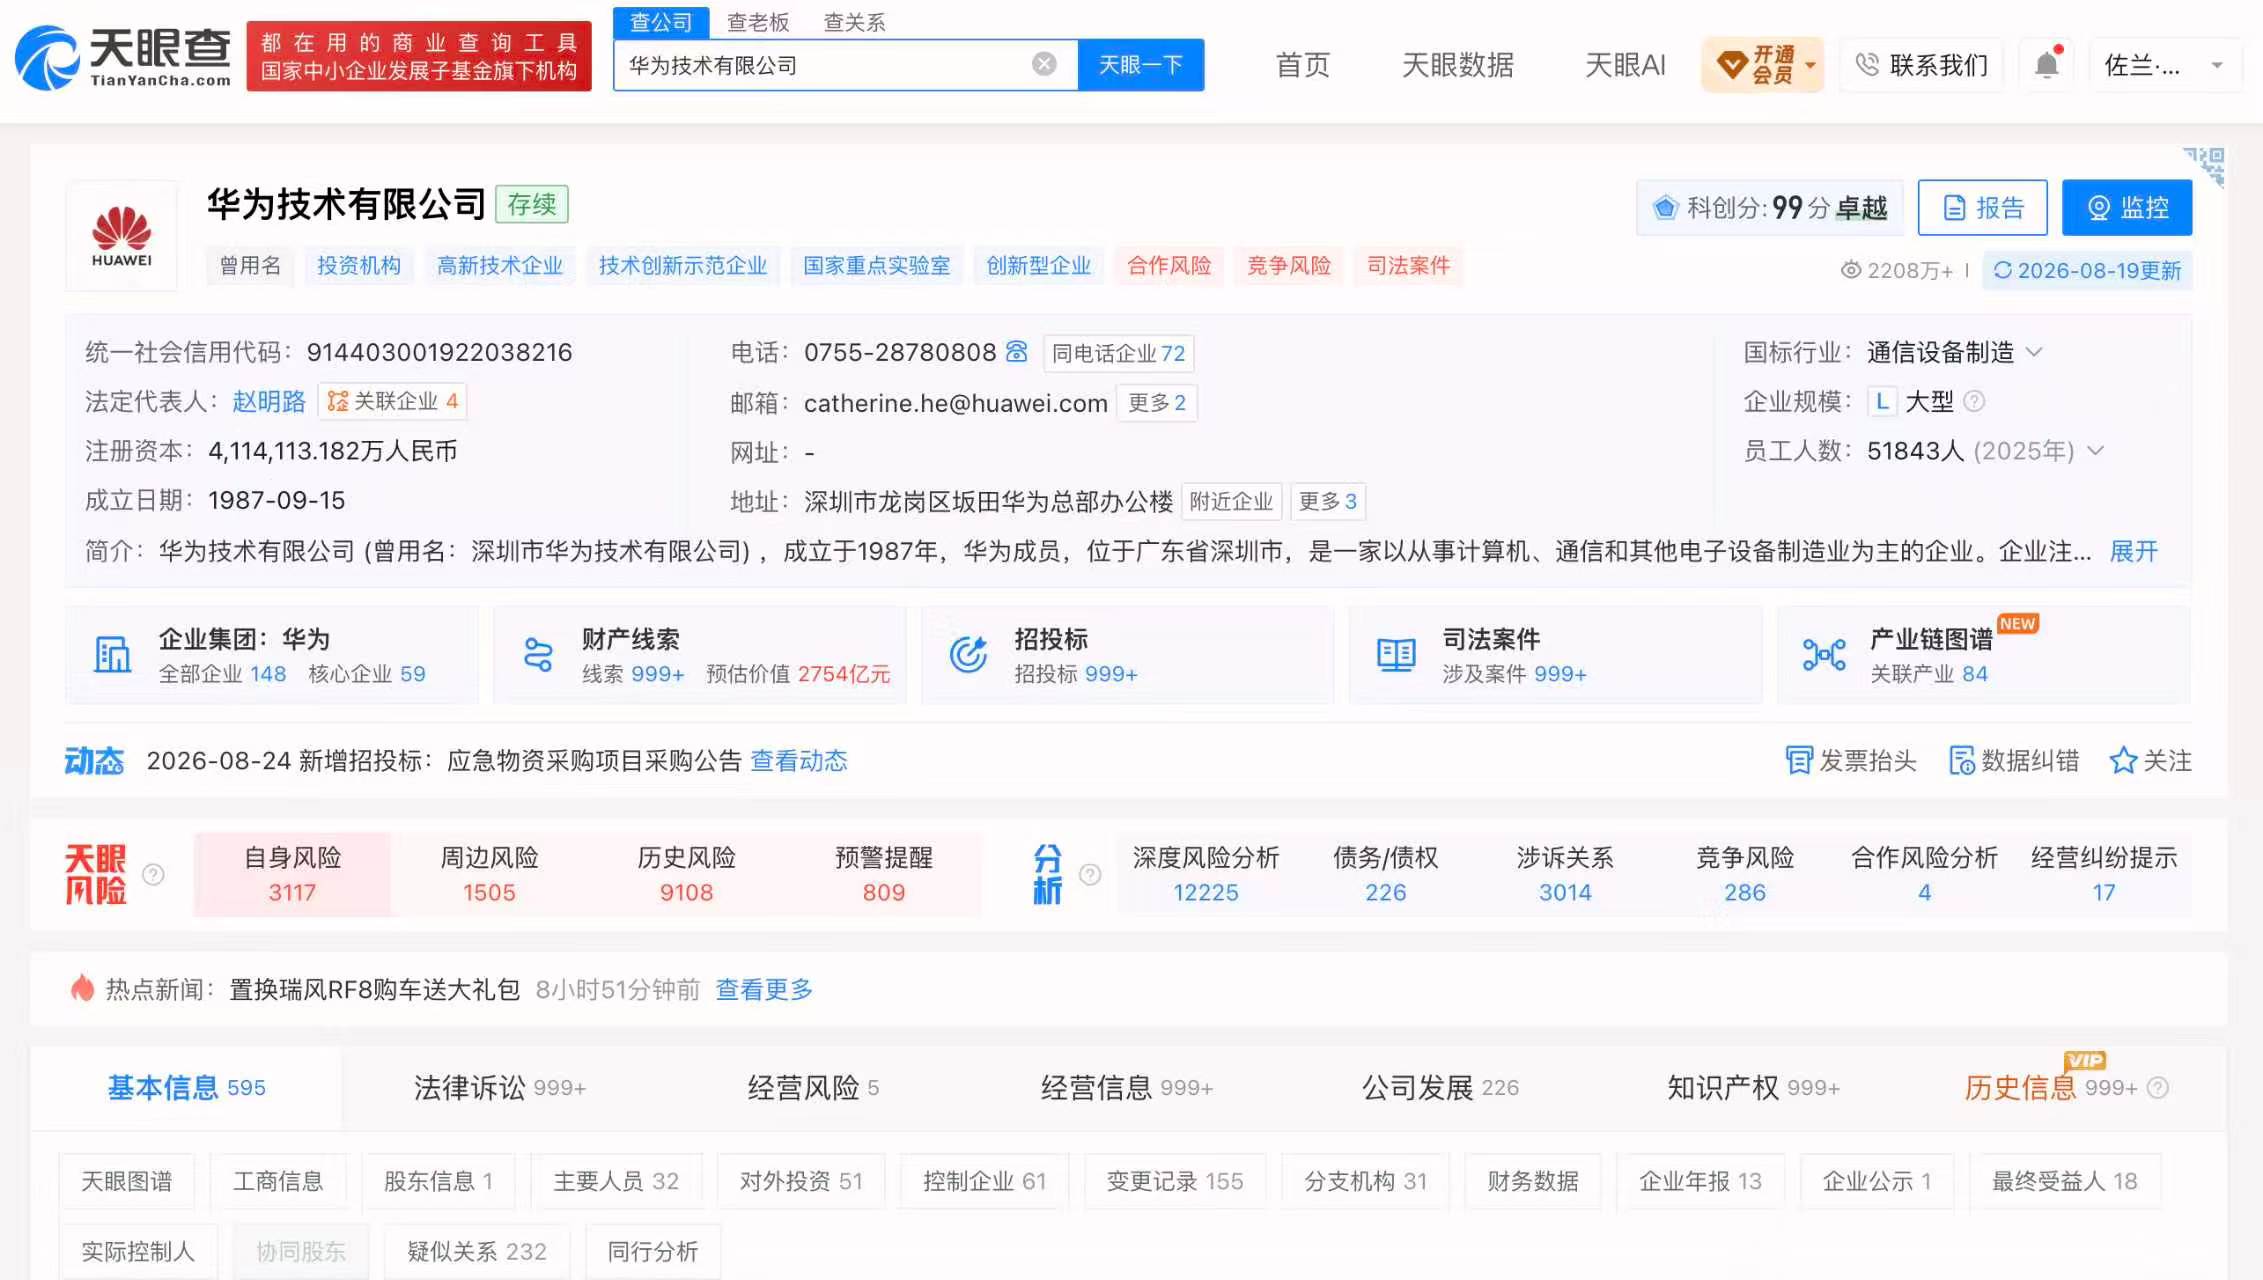Click the Huawei company logo

pyautogui.click(x=122, y=236)
